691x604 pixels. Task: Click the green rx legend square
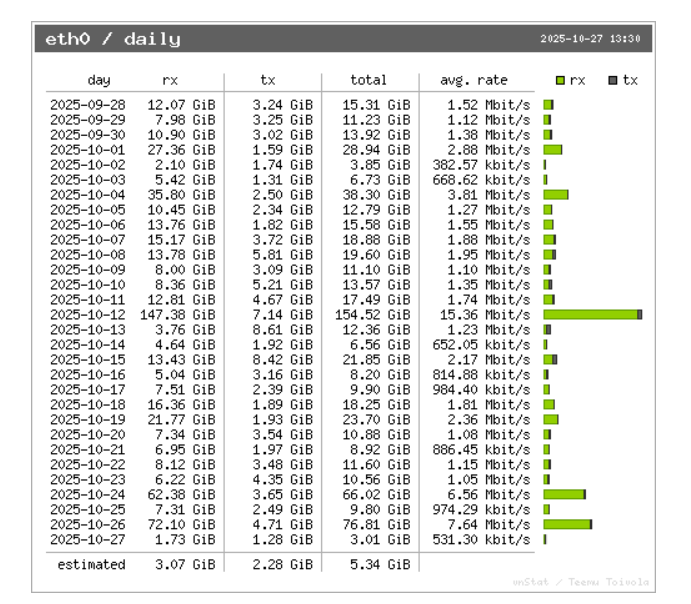pos(562,80)
